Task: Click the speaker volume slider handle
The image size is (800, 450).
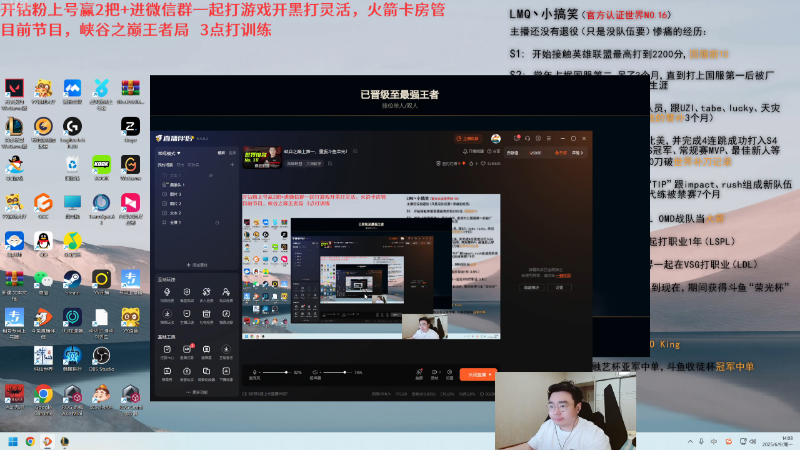Action: click(x=345, y=372)
